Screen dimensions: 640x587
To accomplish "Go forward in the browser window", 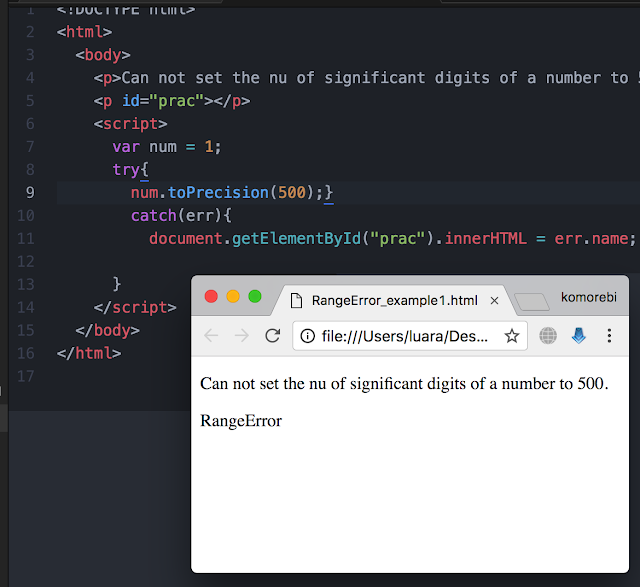I will [x=242, y=336].
